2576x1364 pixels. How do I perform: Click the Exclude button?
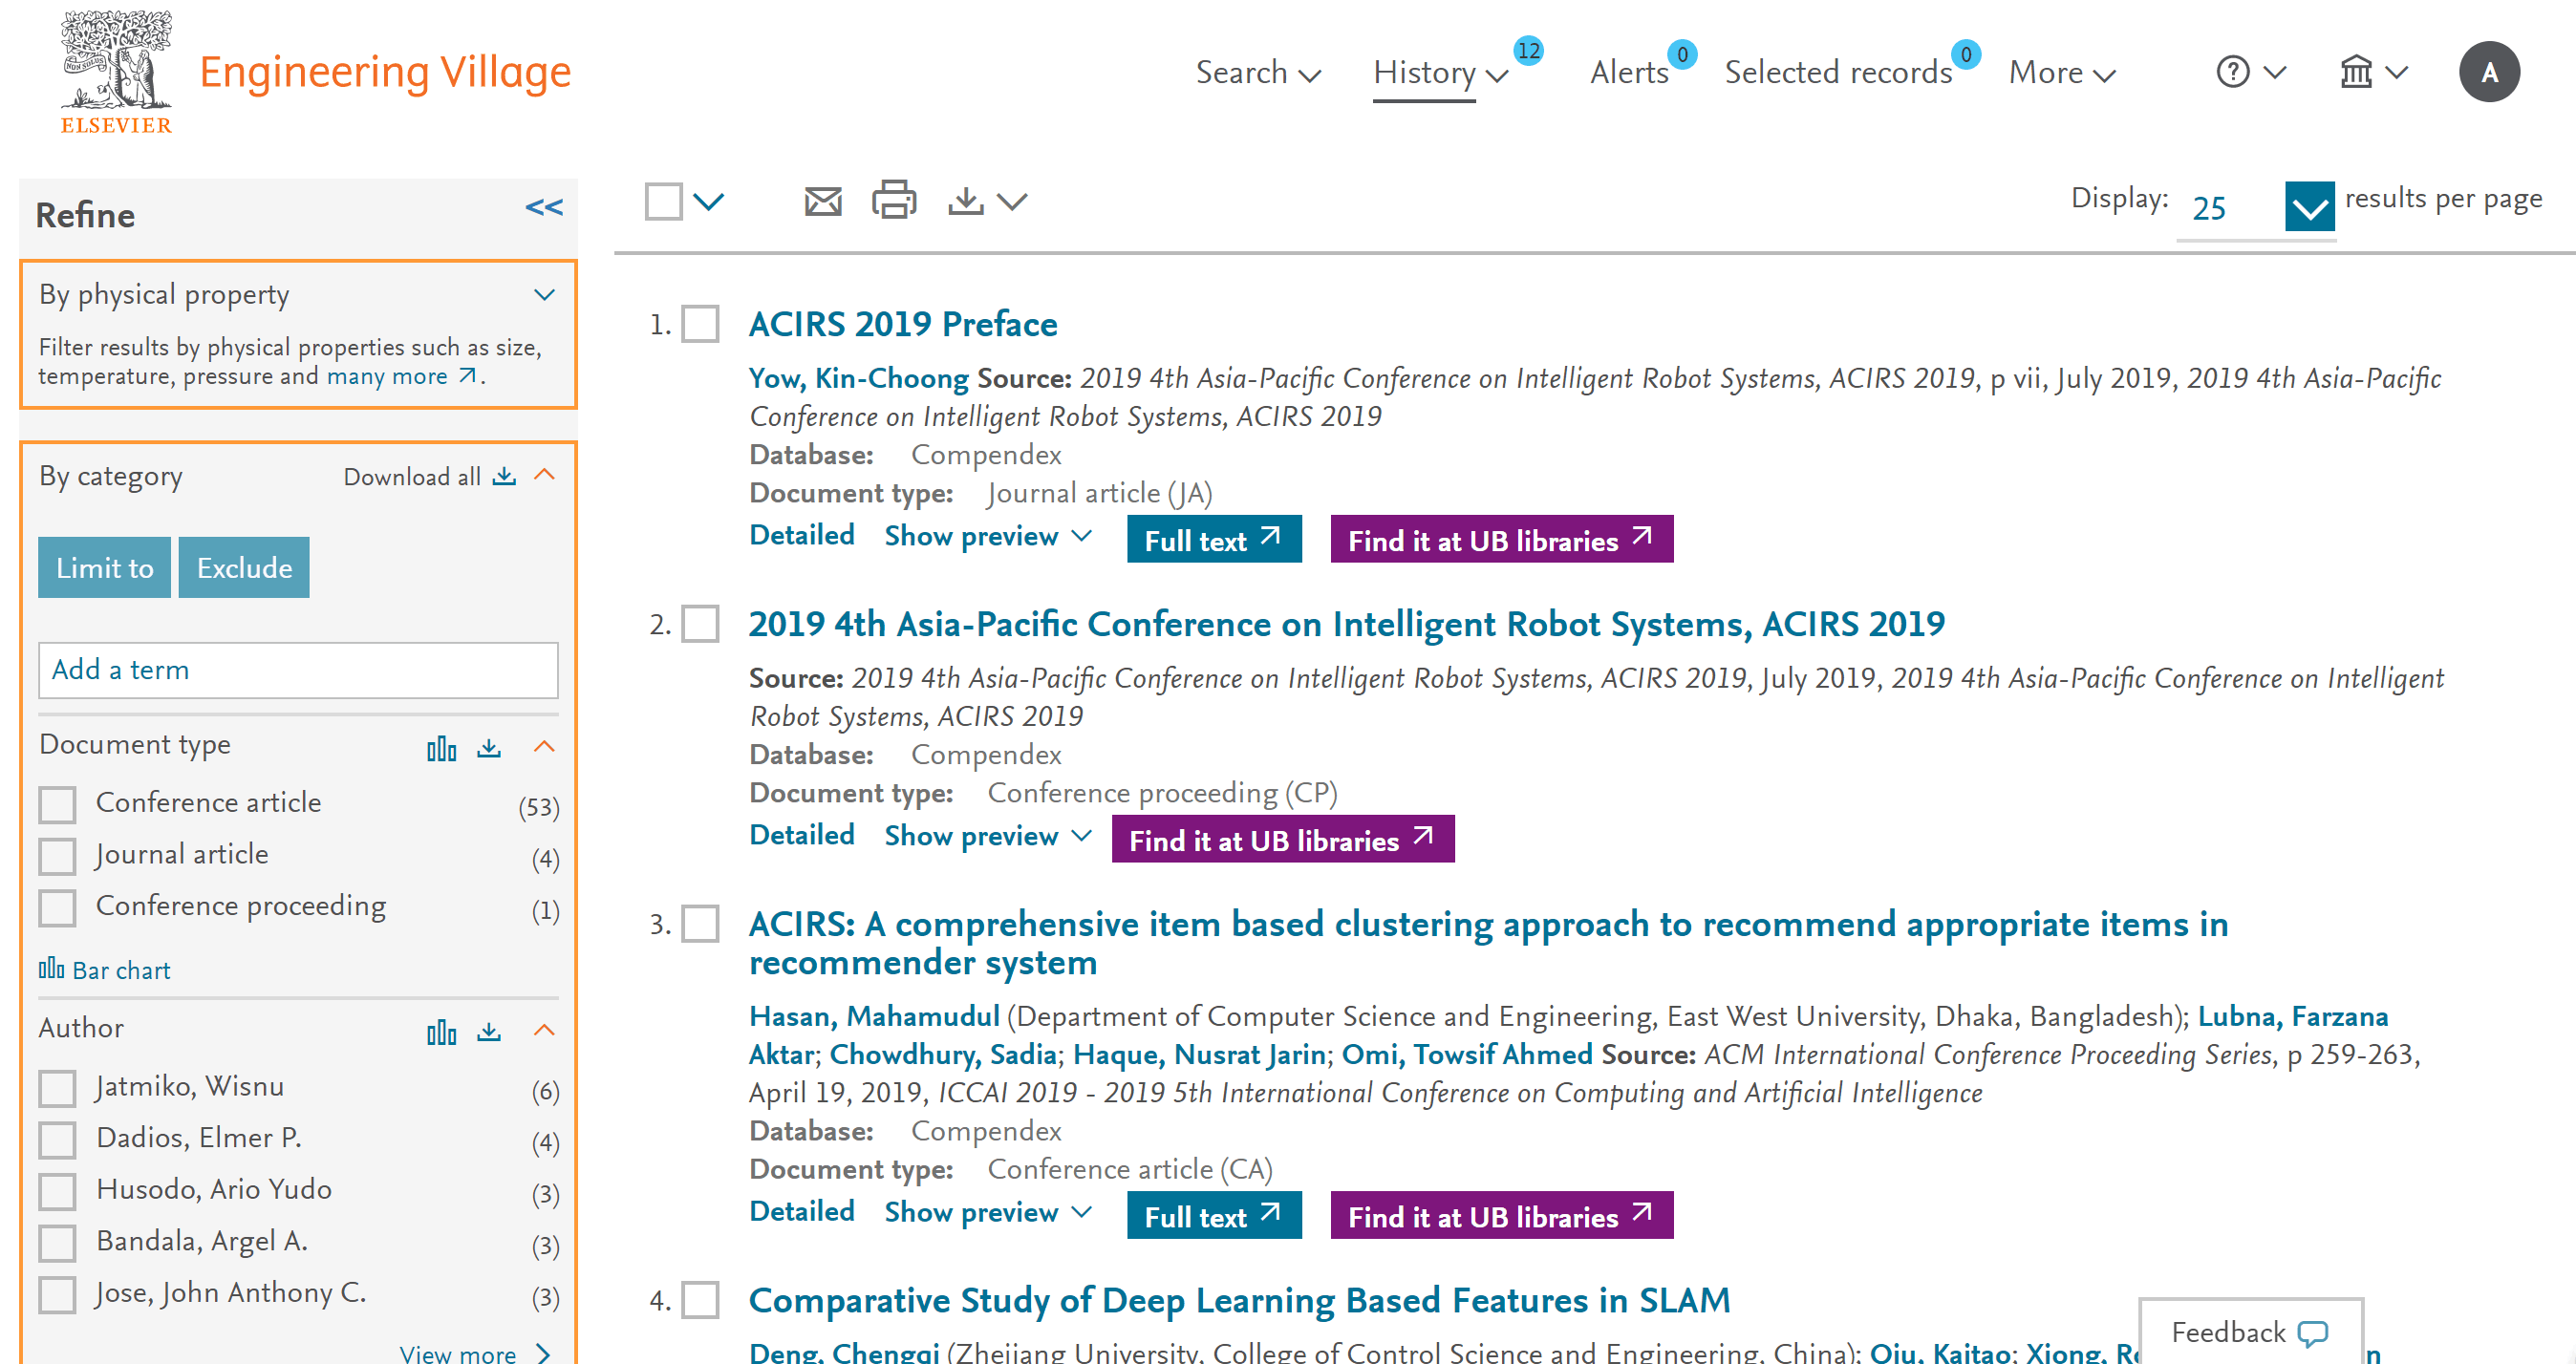244,568
